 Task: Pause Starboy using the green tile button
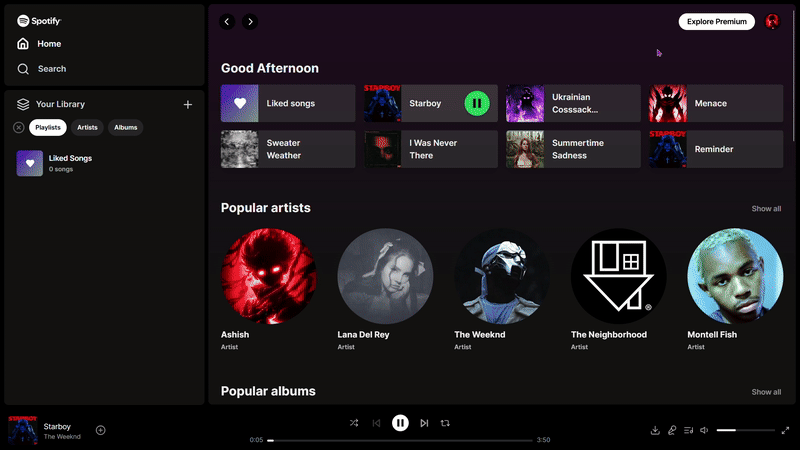click(x=477, y=103)
